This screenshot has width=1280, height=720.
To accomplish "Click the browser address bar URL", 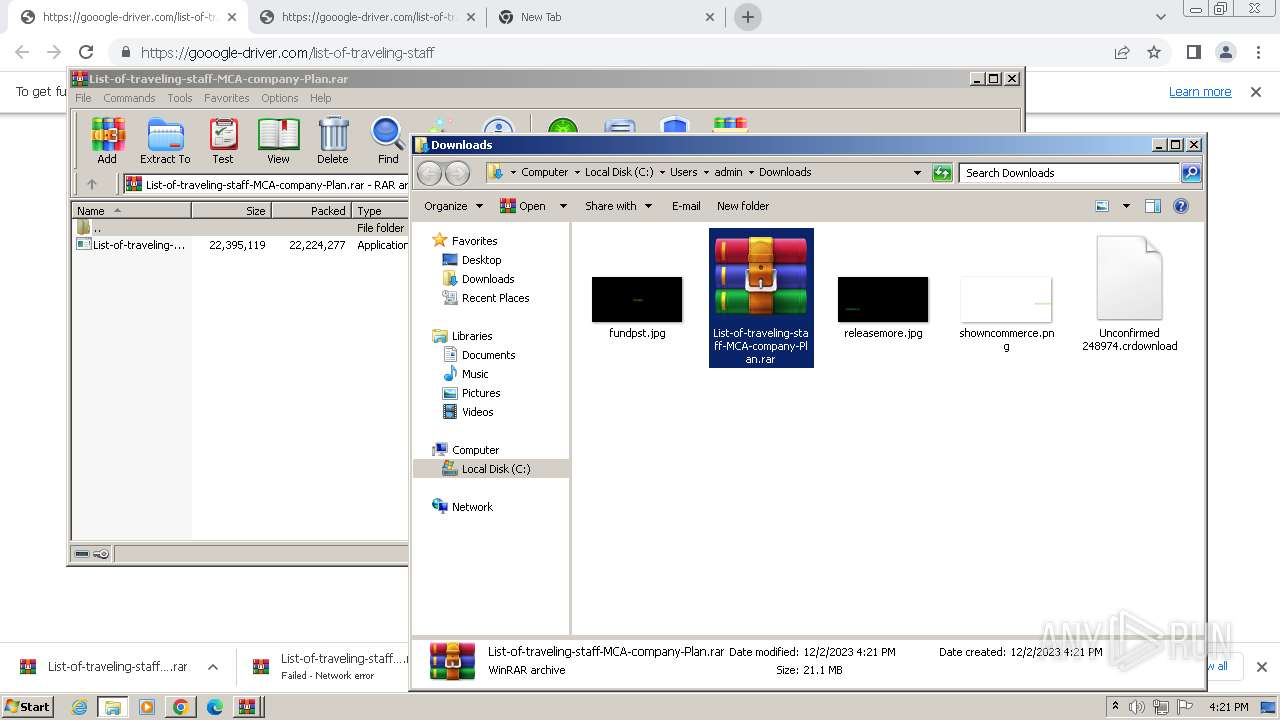I will pyautogui.click(x=288, y=52).
